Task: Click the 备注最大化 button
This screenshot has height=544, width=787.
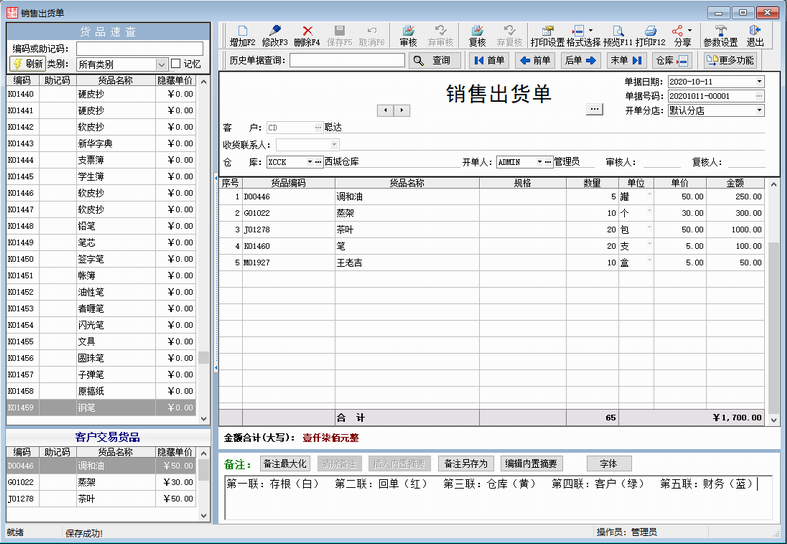Action: 285,464
